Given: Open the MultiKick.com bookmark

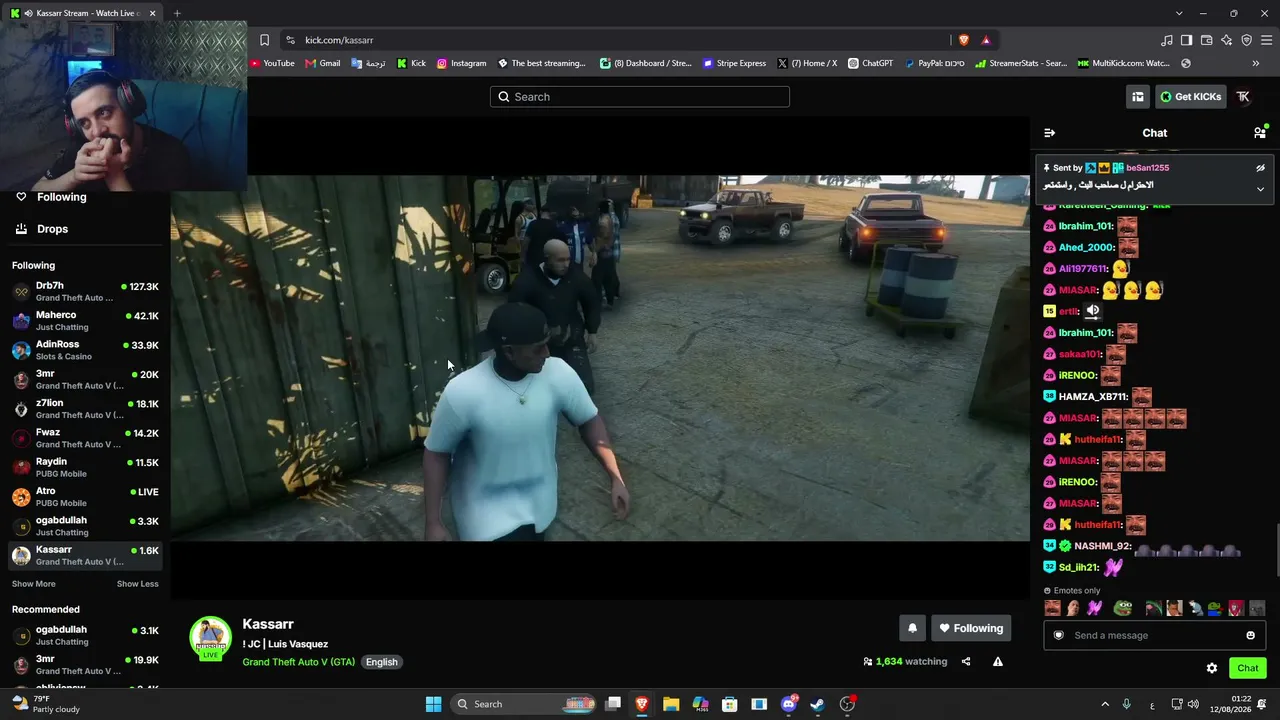Looking at the screenshot, I should click(1123, 63).
